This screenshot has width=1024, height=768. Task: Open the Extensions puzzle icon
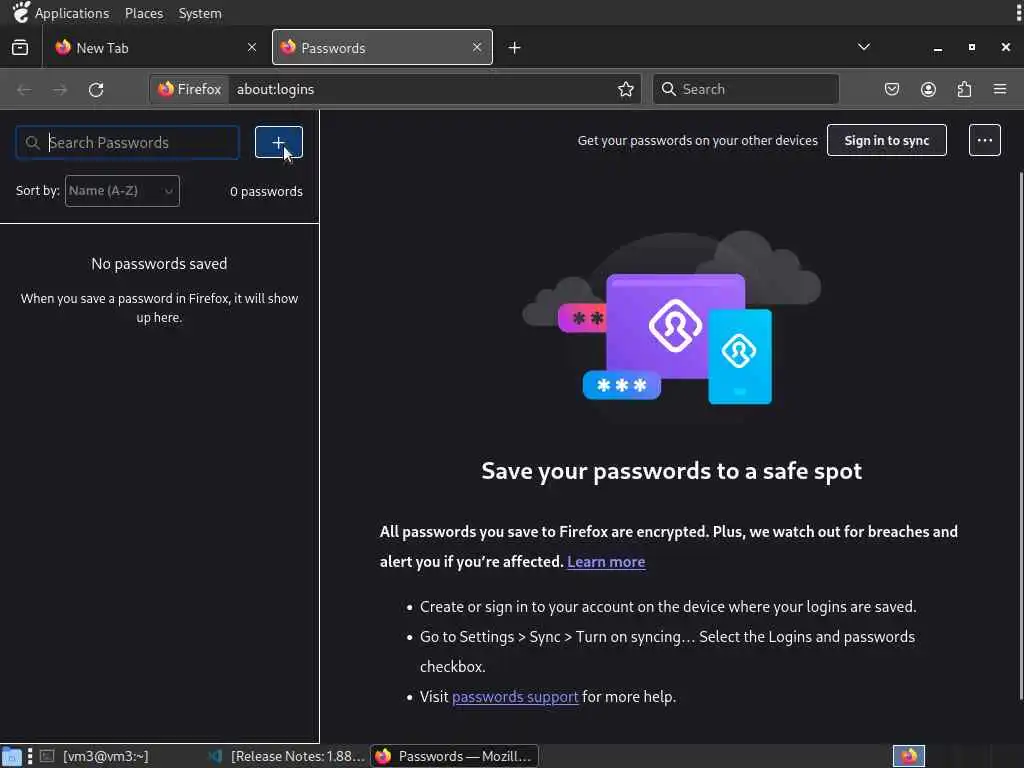coord(964,89)
